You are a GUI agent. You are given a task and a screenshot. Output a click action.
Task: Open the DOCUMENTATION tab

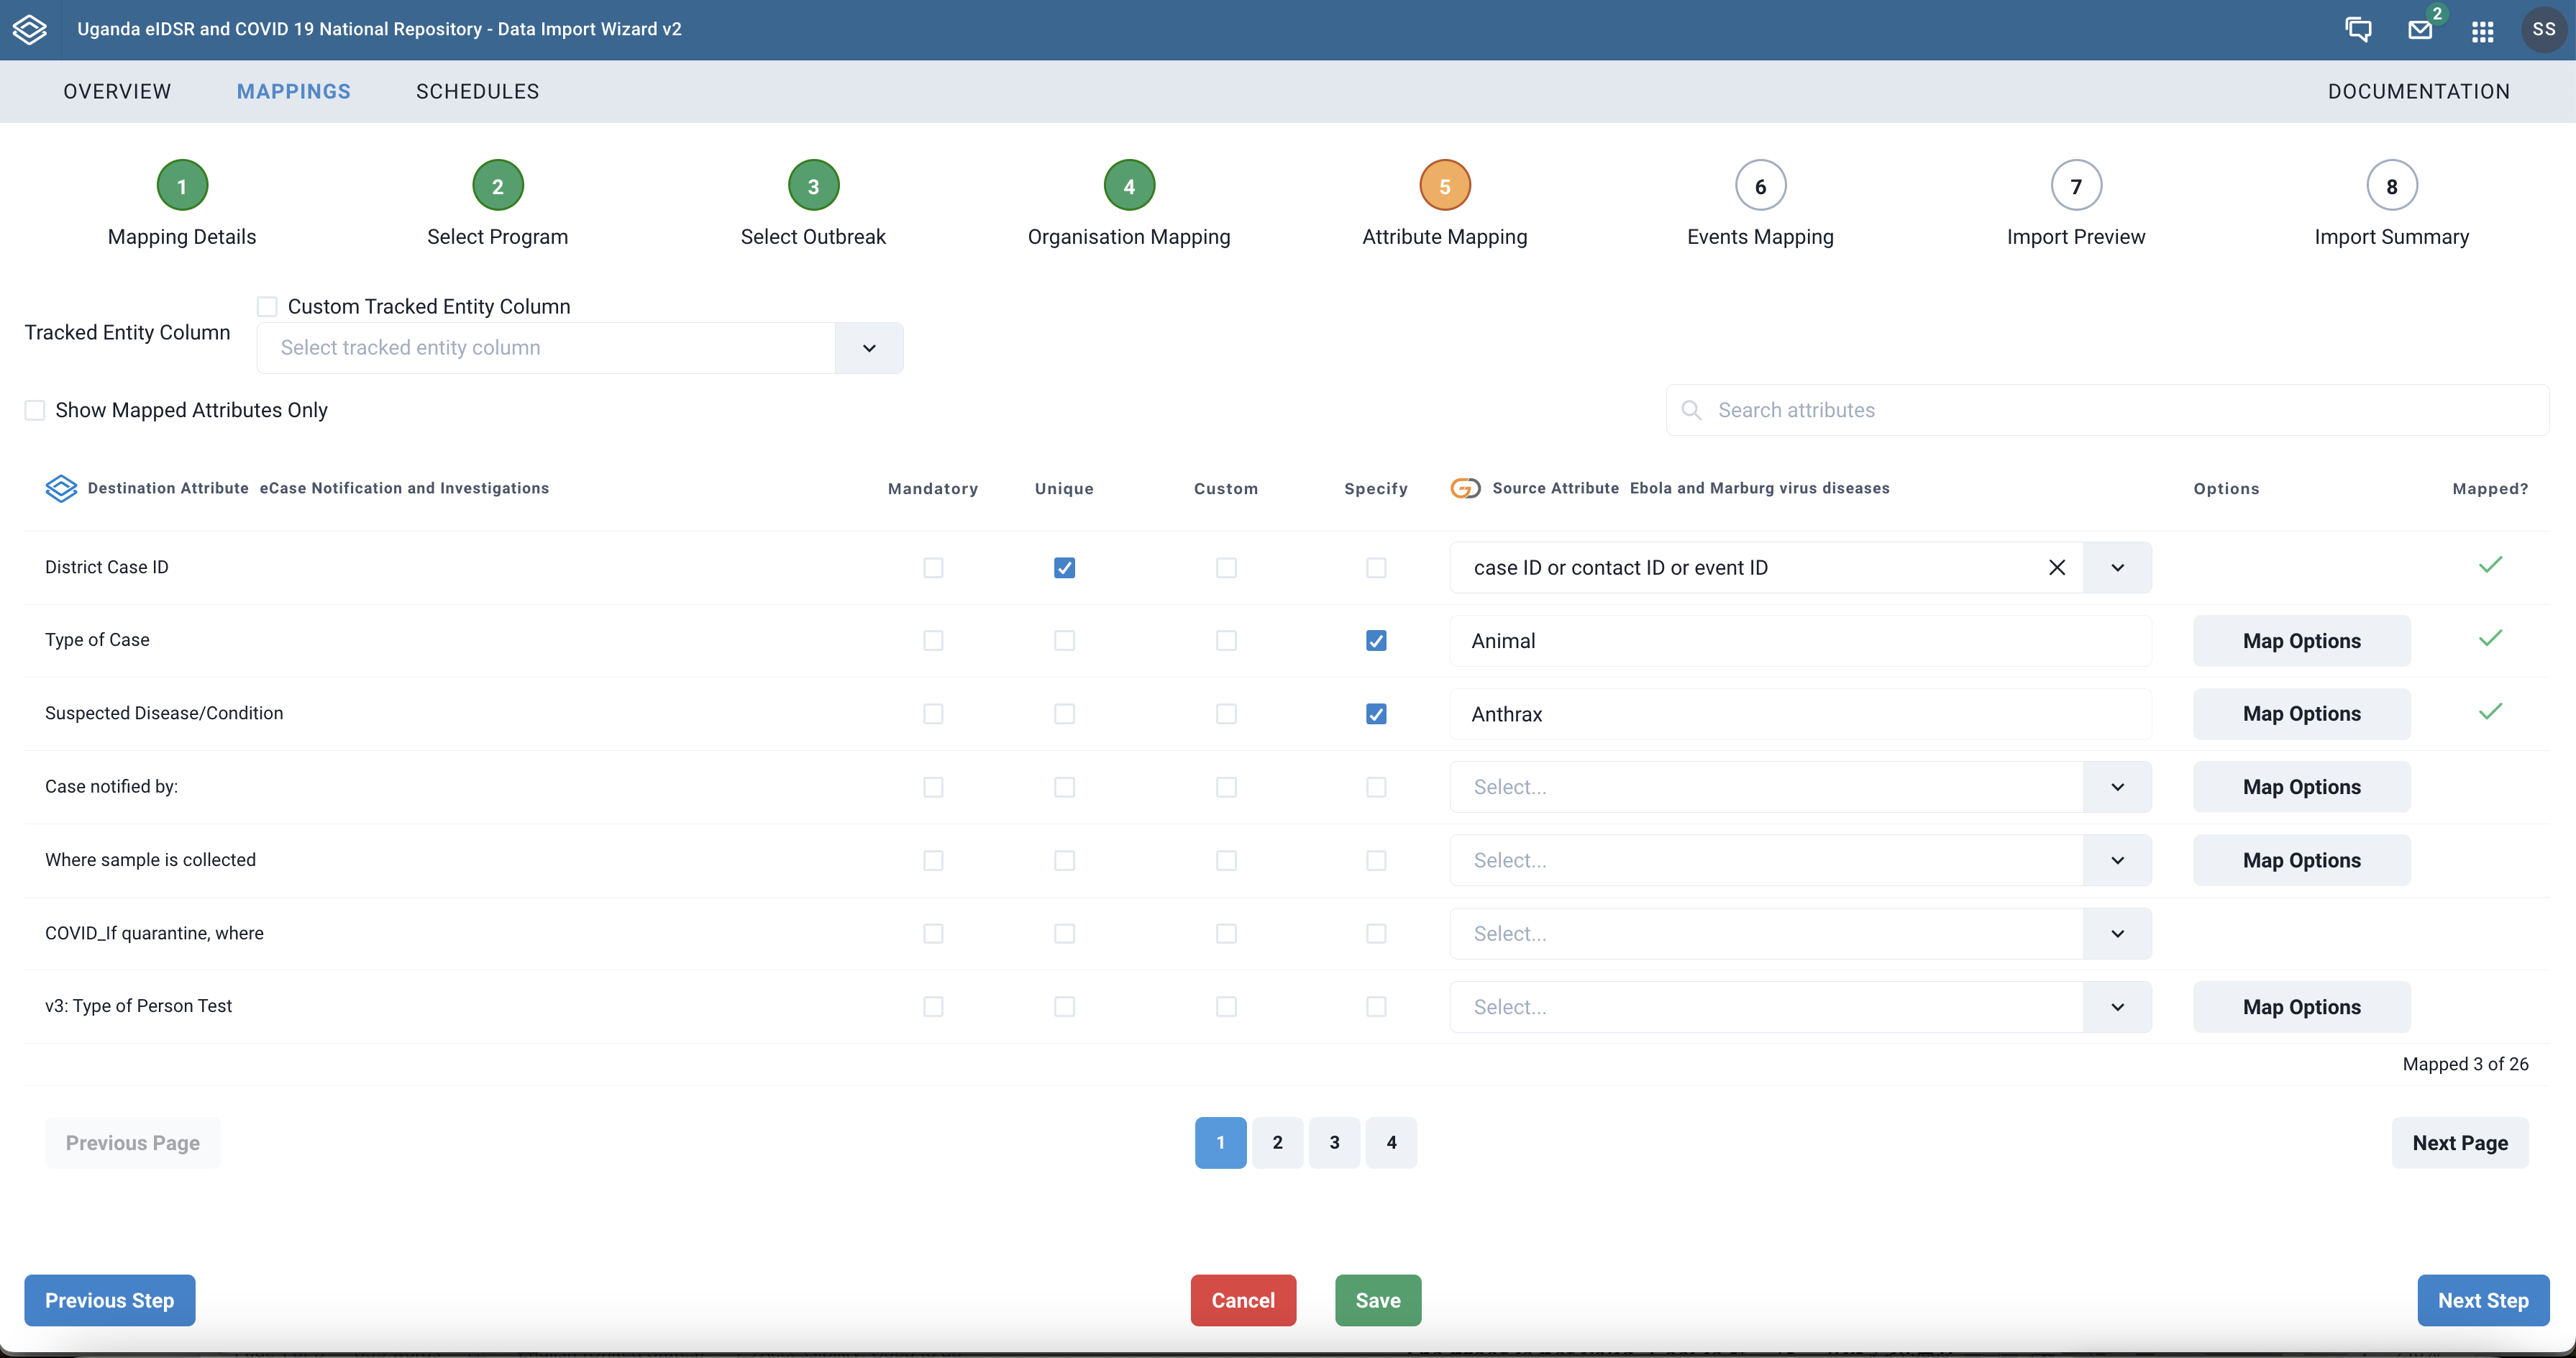pos(2418,91)
